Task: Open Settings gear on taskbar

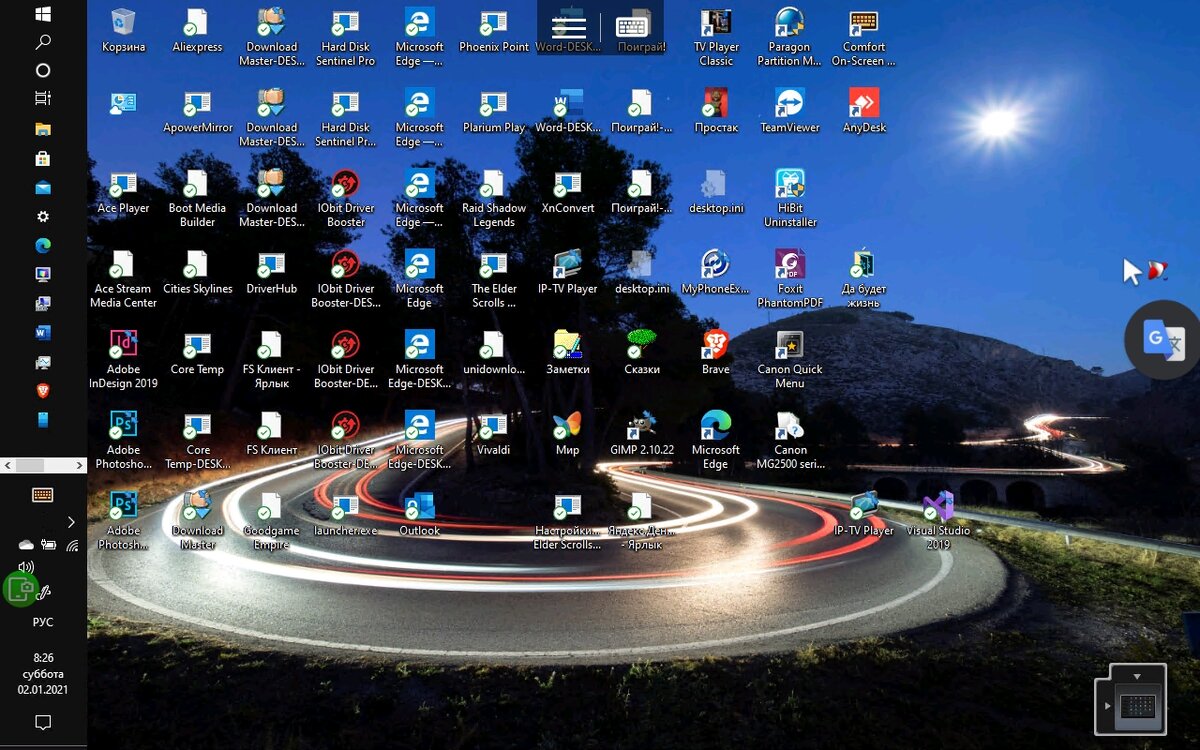Action: point(43,216)
